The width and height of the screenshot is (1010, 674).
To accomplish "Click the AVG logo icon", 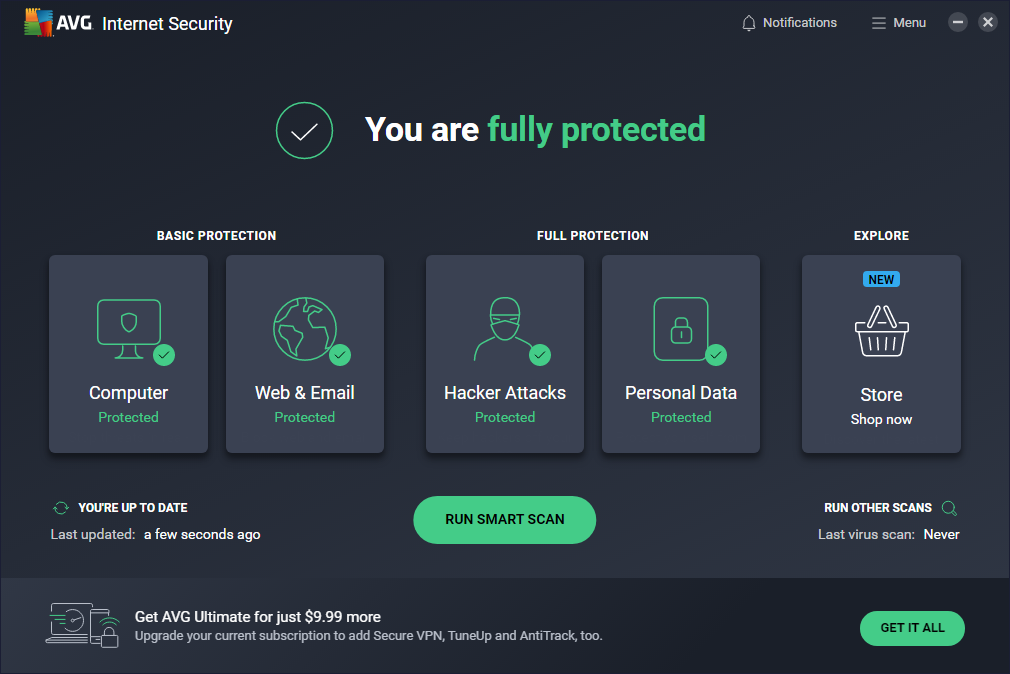I will coord(39,23).
